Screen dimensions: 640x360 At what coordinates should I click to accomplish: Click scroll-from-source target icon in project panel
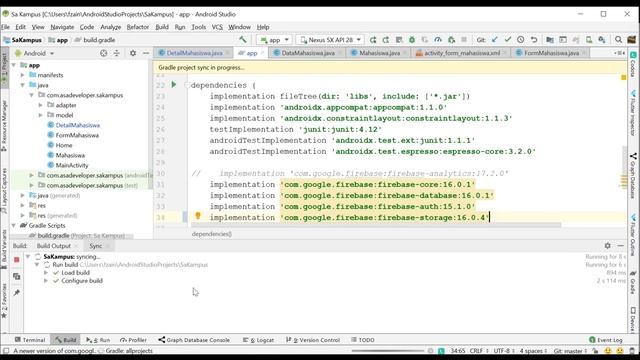tap(103, 53)
